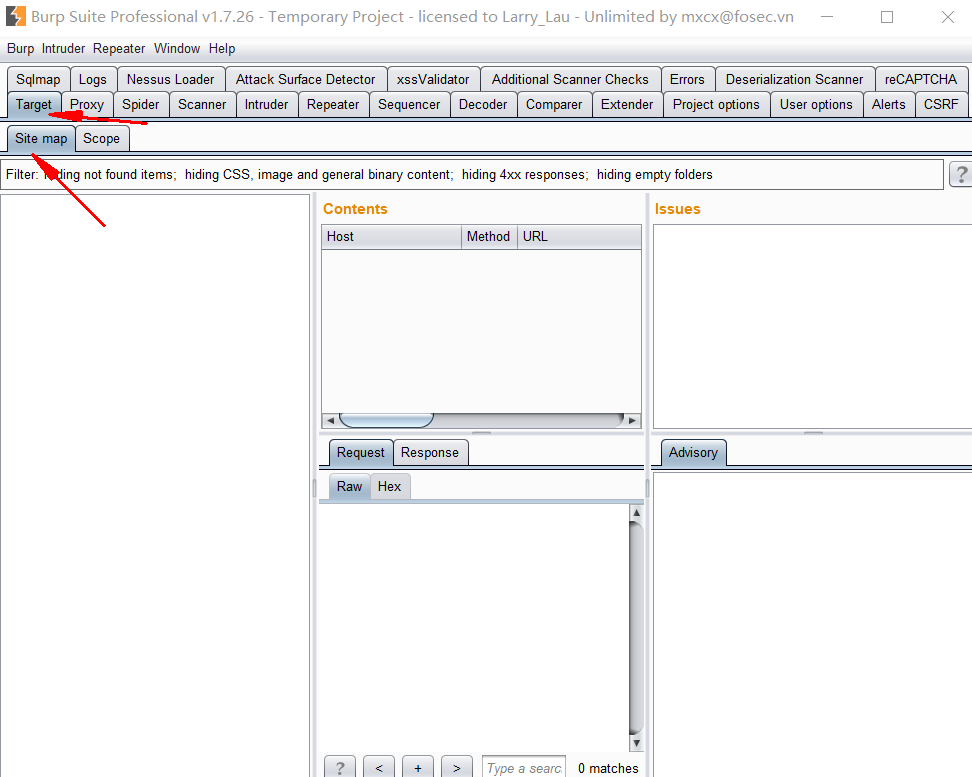The width and height of the screenshot is (972, 777).
Task: Select the reCAPTCHA tab
Action: [x=921, y=79]
